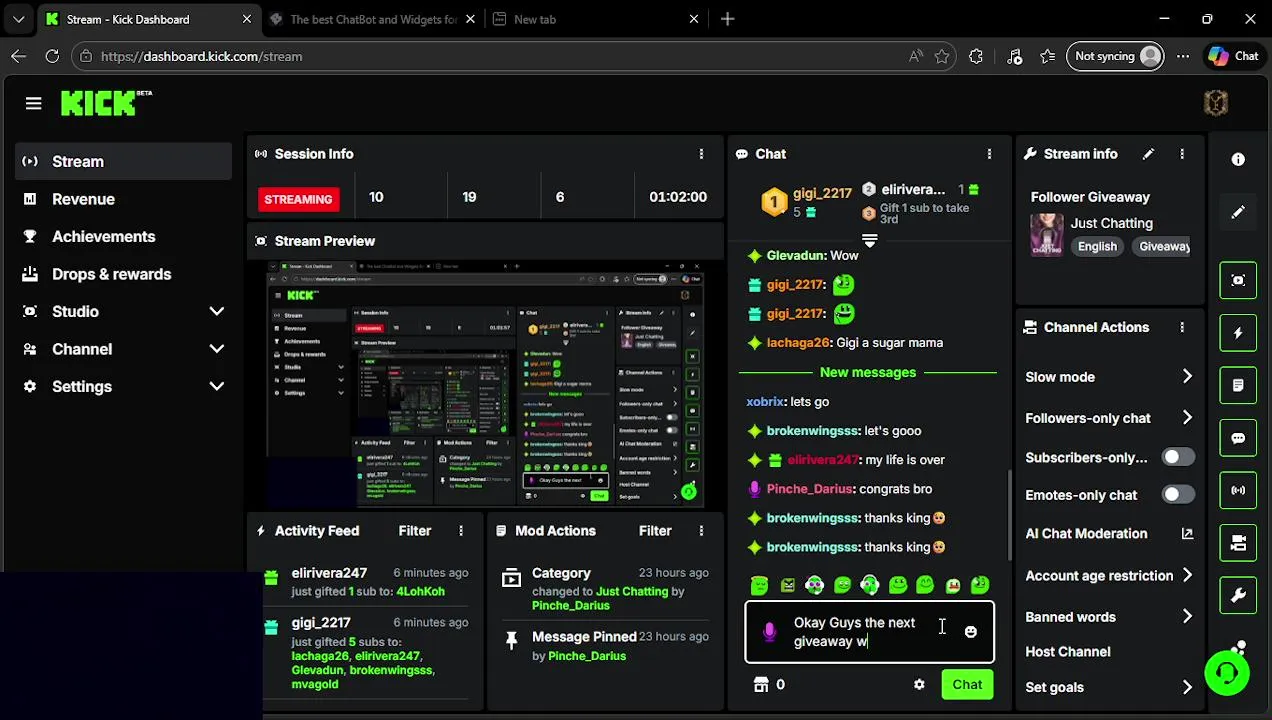Toggle the wrench widget icon in sidebar
Screen dimensions: 1272x720
(x=1238, y=596)
